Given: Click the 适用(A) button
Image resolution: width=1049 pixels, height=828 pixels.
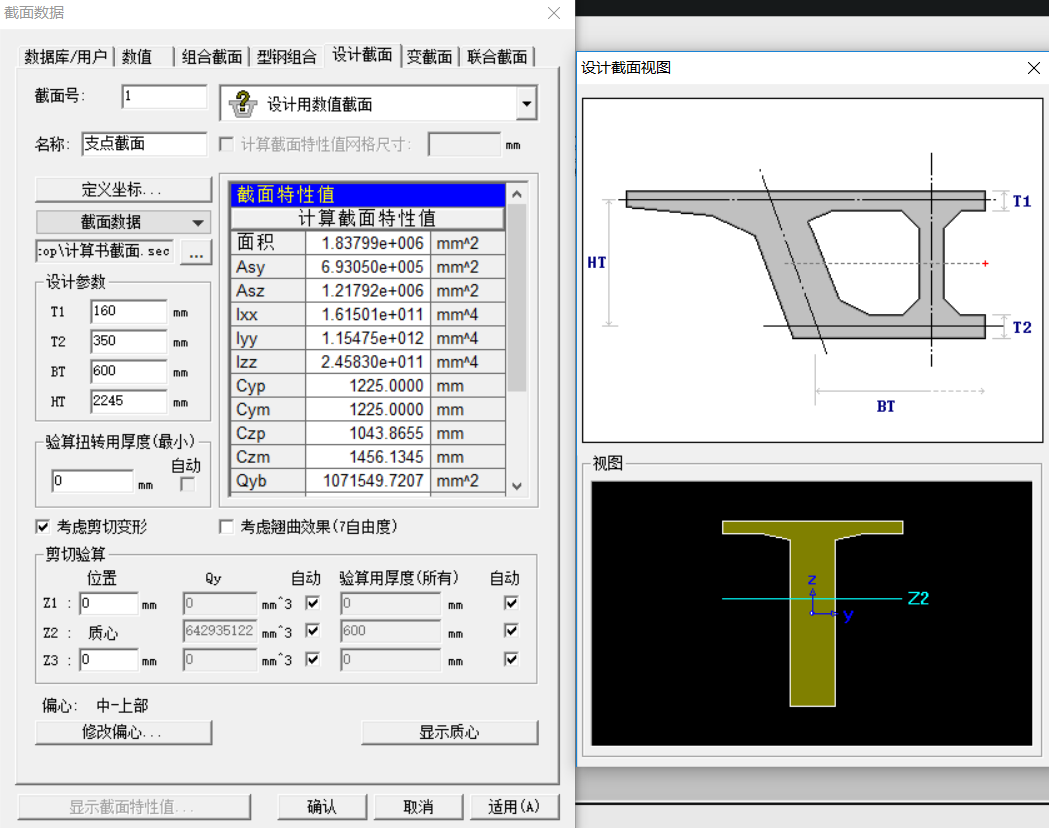Looking at the screenshot, I should click(514, 807).
